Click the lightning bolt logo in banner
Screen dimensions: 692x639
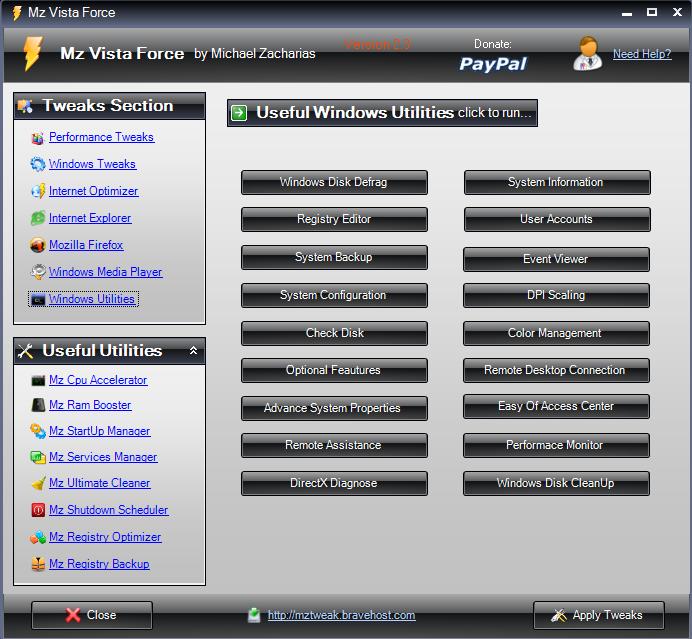[33, 53]
